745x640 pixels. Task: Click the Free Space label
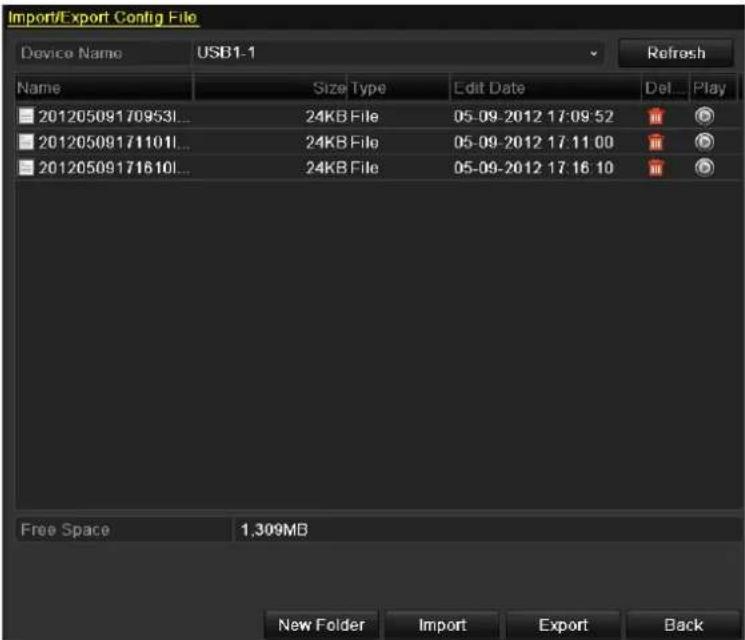pos(65,530)
